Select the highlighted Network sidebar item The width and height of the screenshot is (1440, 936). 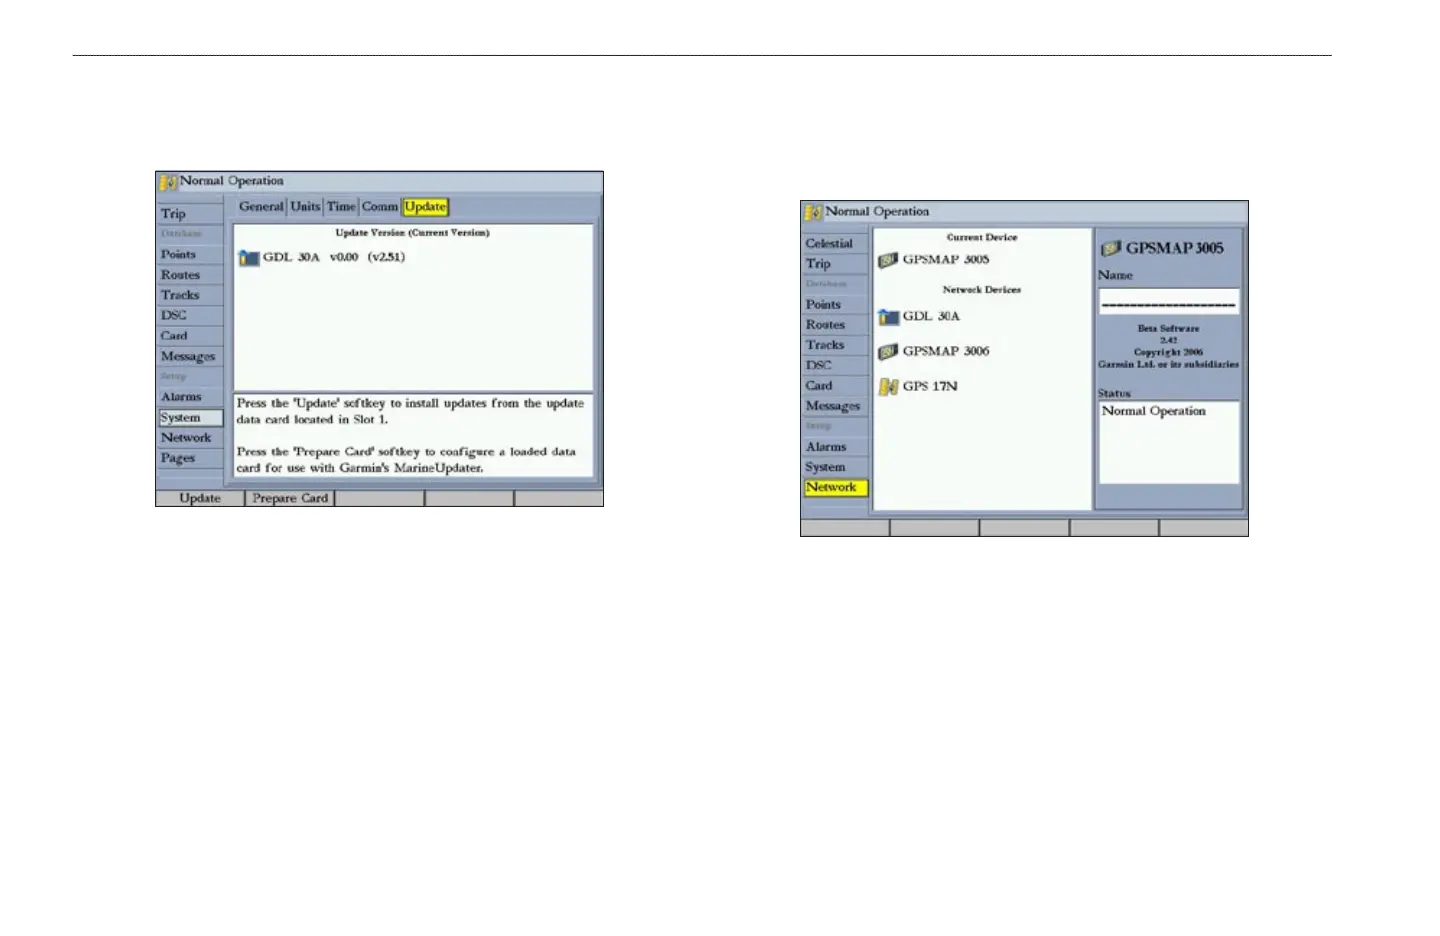(x=835, y=488)
